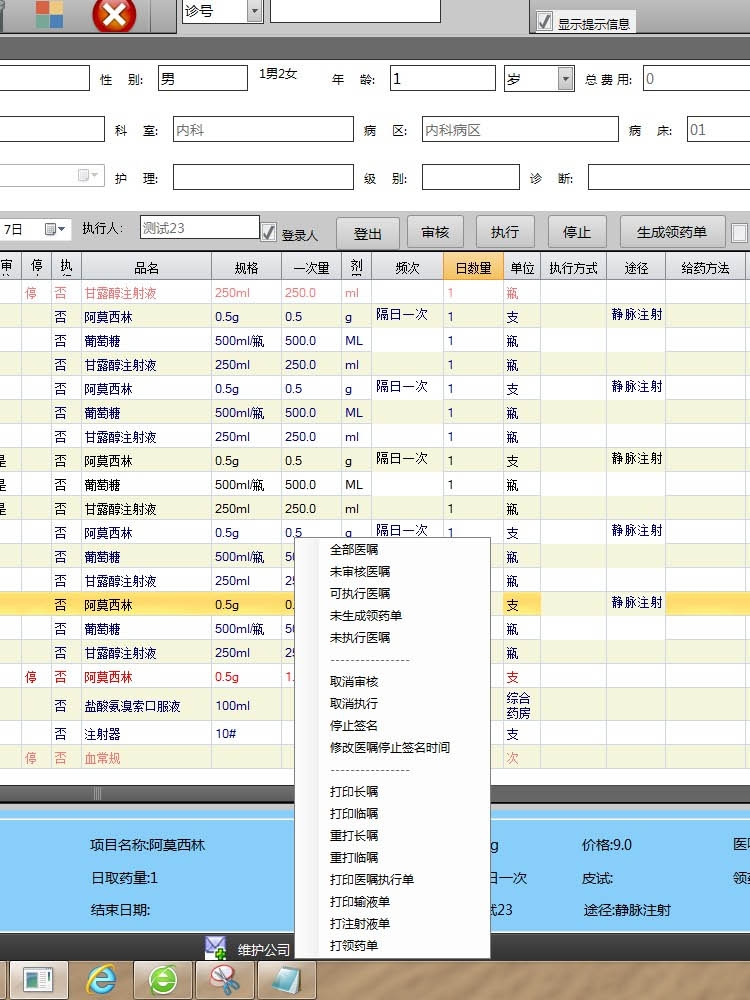Click the 生成领药单 button

click(x=672, y=232)
